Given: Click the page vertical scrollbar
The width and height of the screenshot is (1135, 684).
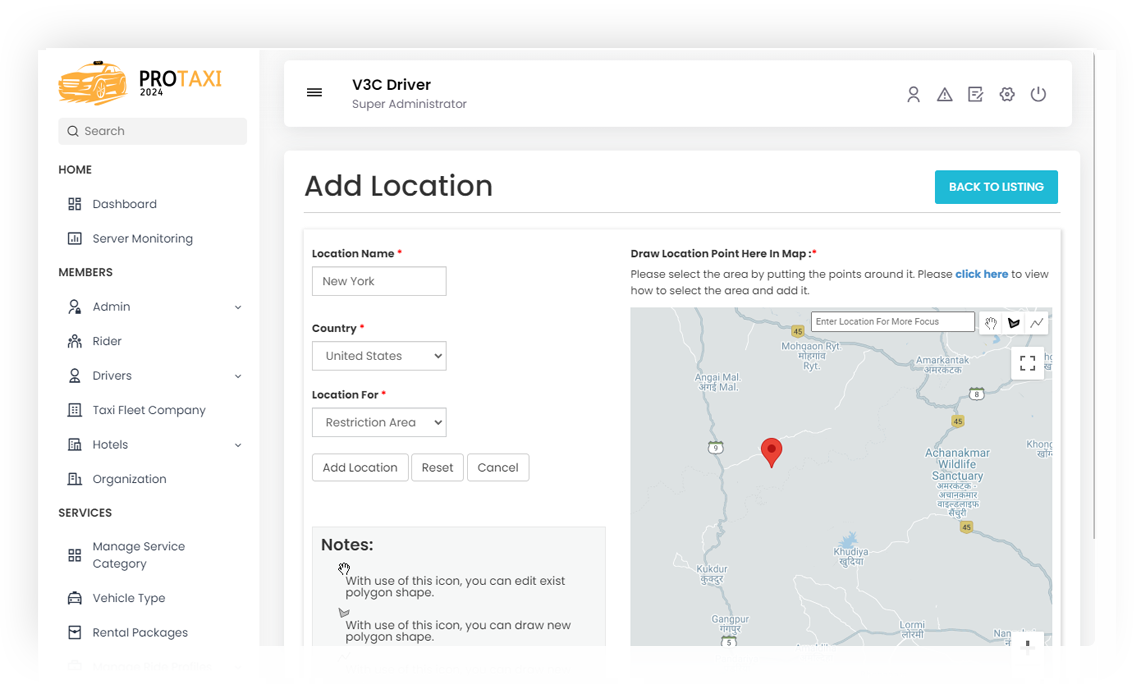Looking at the screenshot, I should pyautogui.click(x=1094, y=297).
